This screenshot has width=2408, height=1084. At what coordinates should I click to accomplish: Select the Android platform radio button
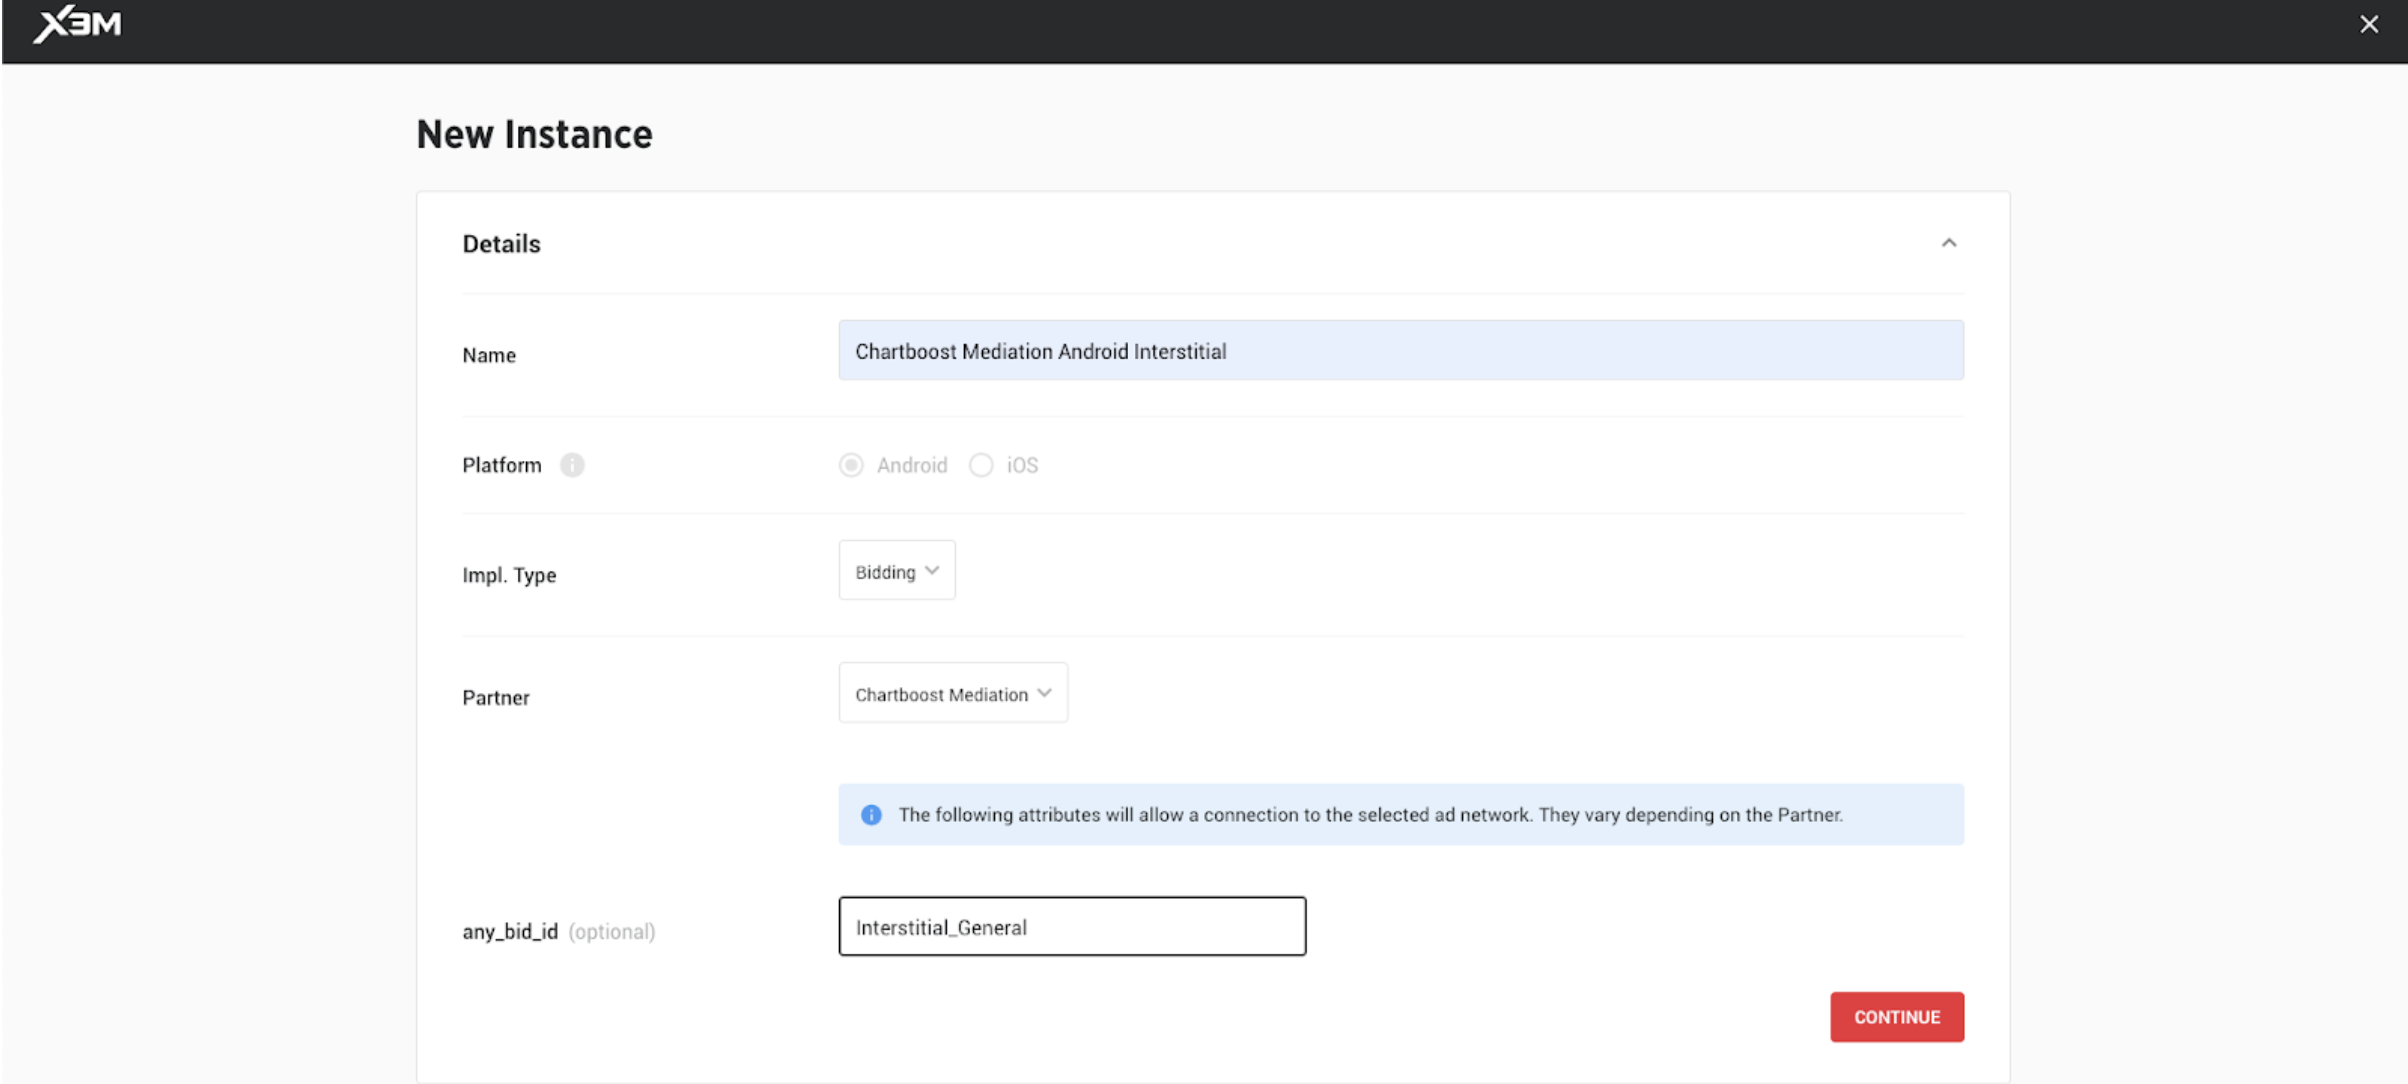(x=851, y=465)
